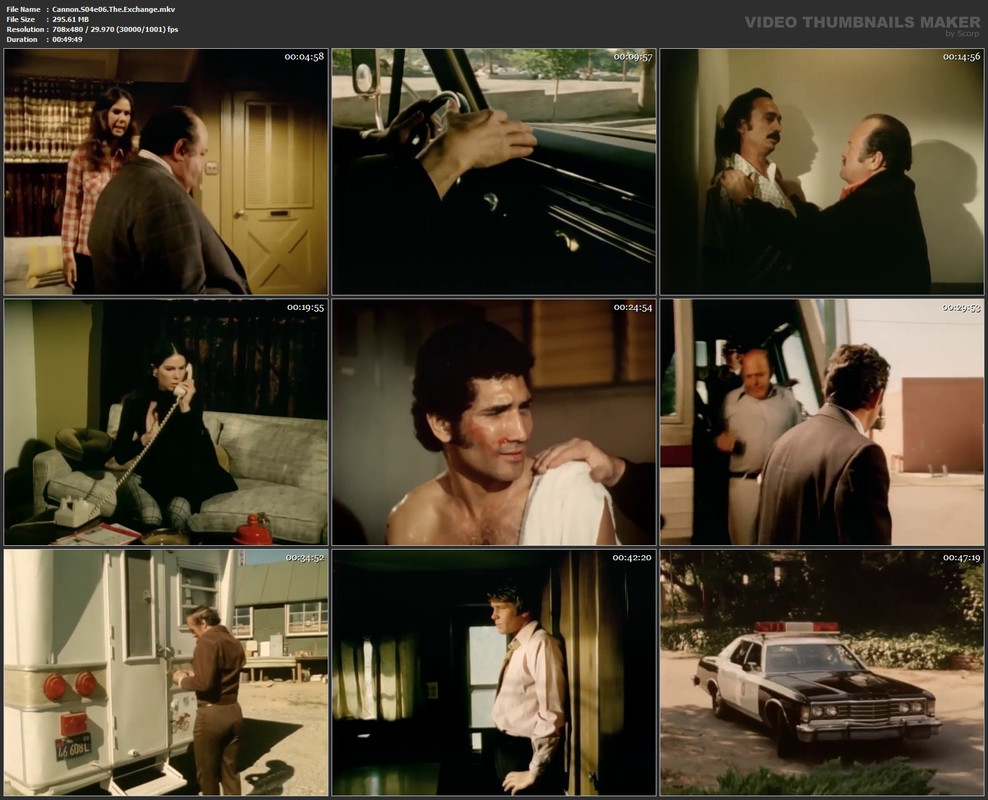Click the resolution value 708x480 / 29.970 fps
988x800 pixels.
(x=115, y=30)
